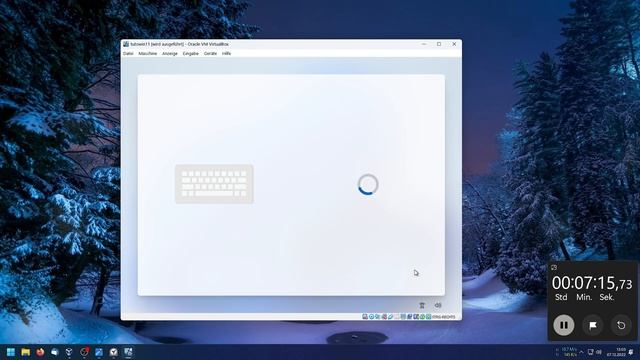Open the taskbar clock and date
640x360 pixels.
point(616,352)
